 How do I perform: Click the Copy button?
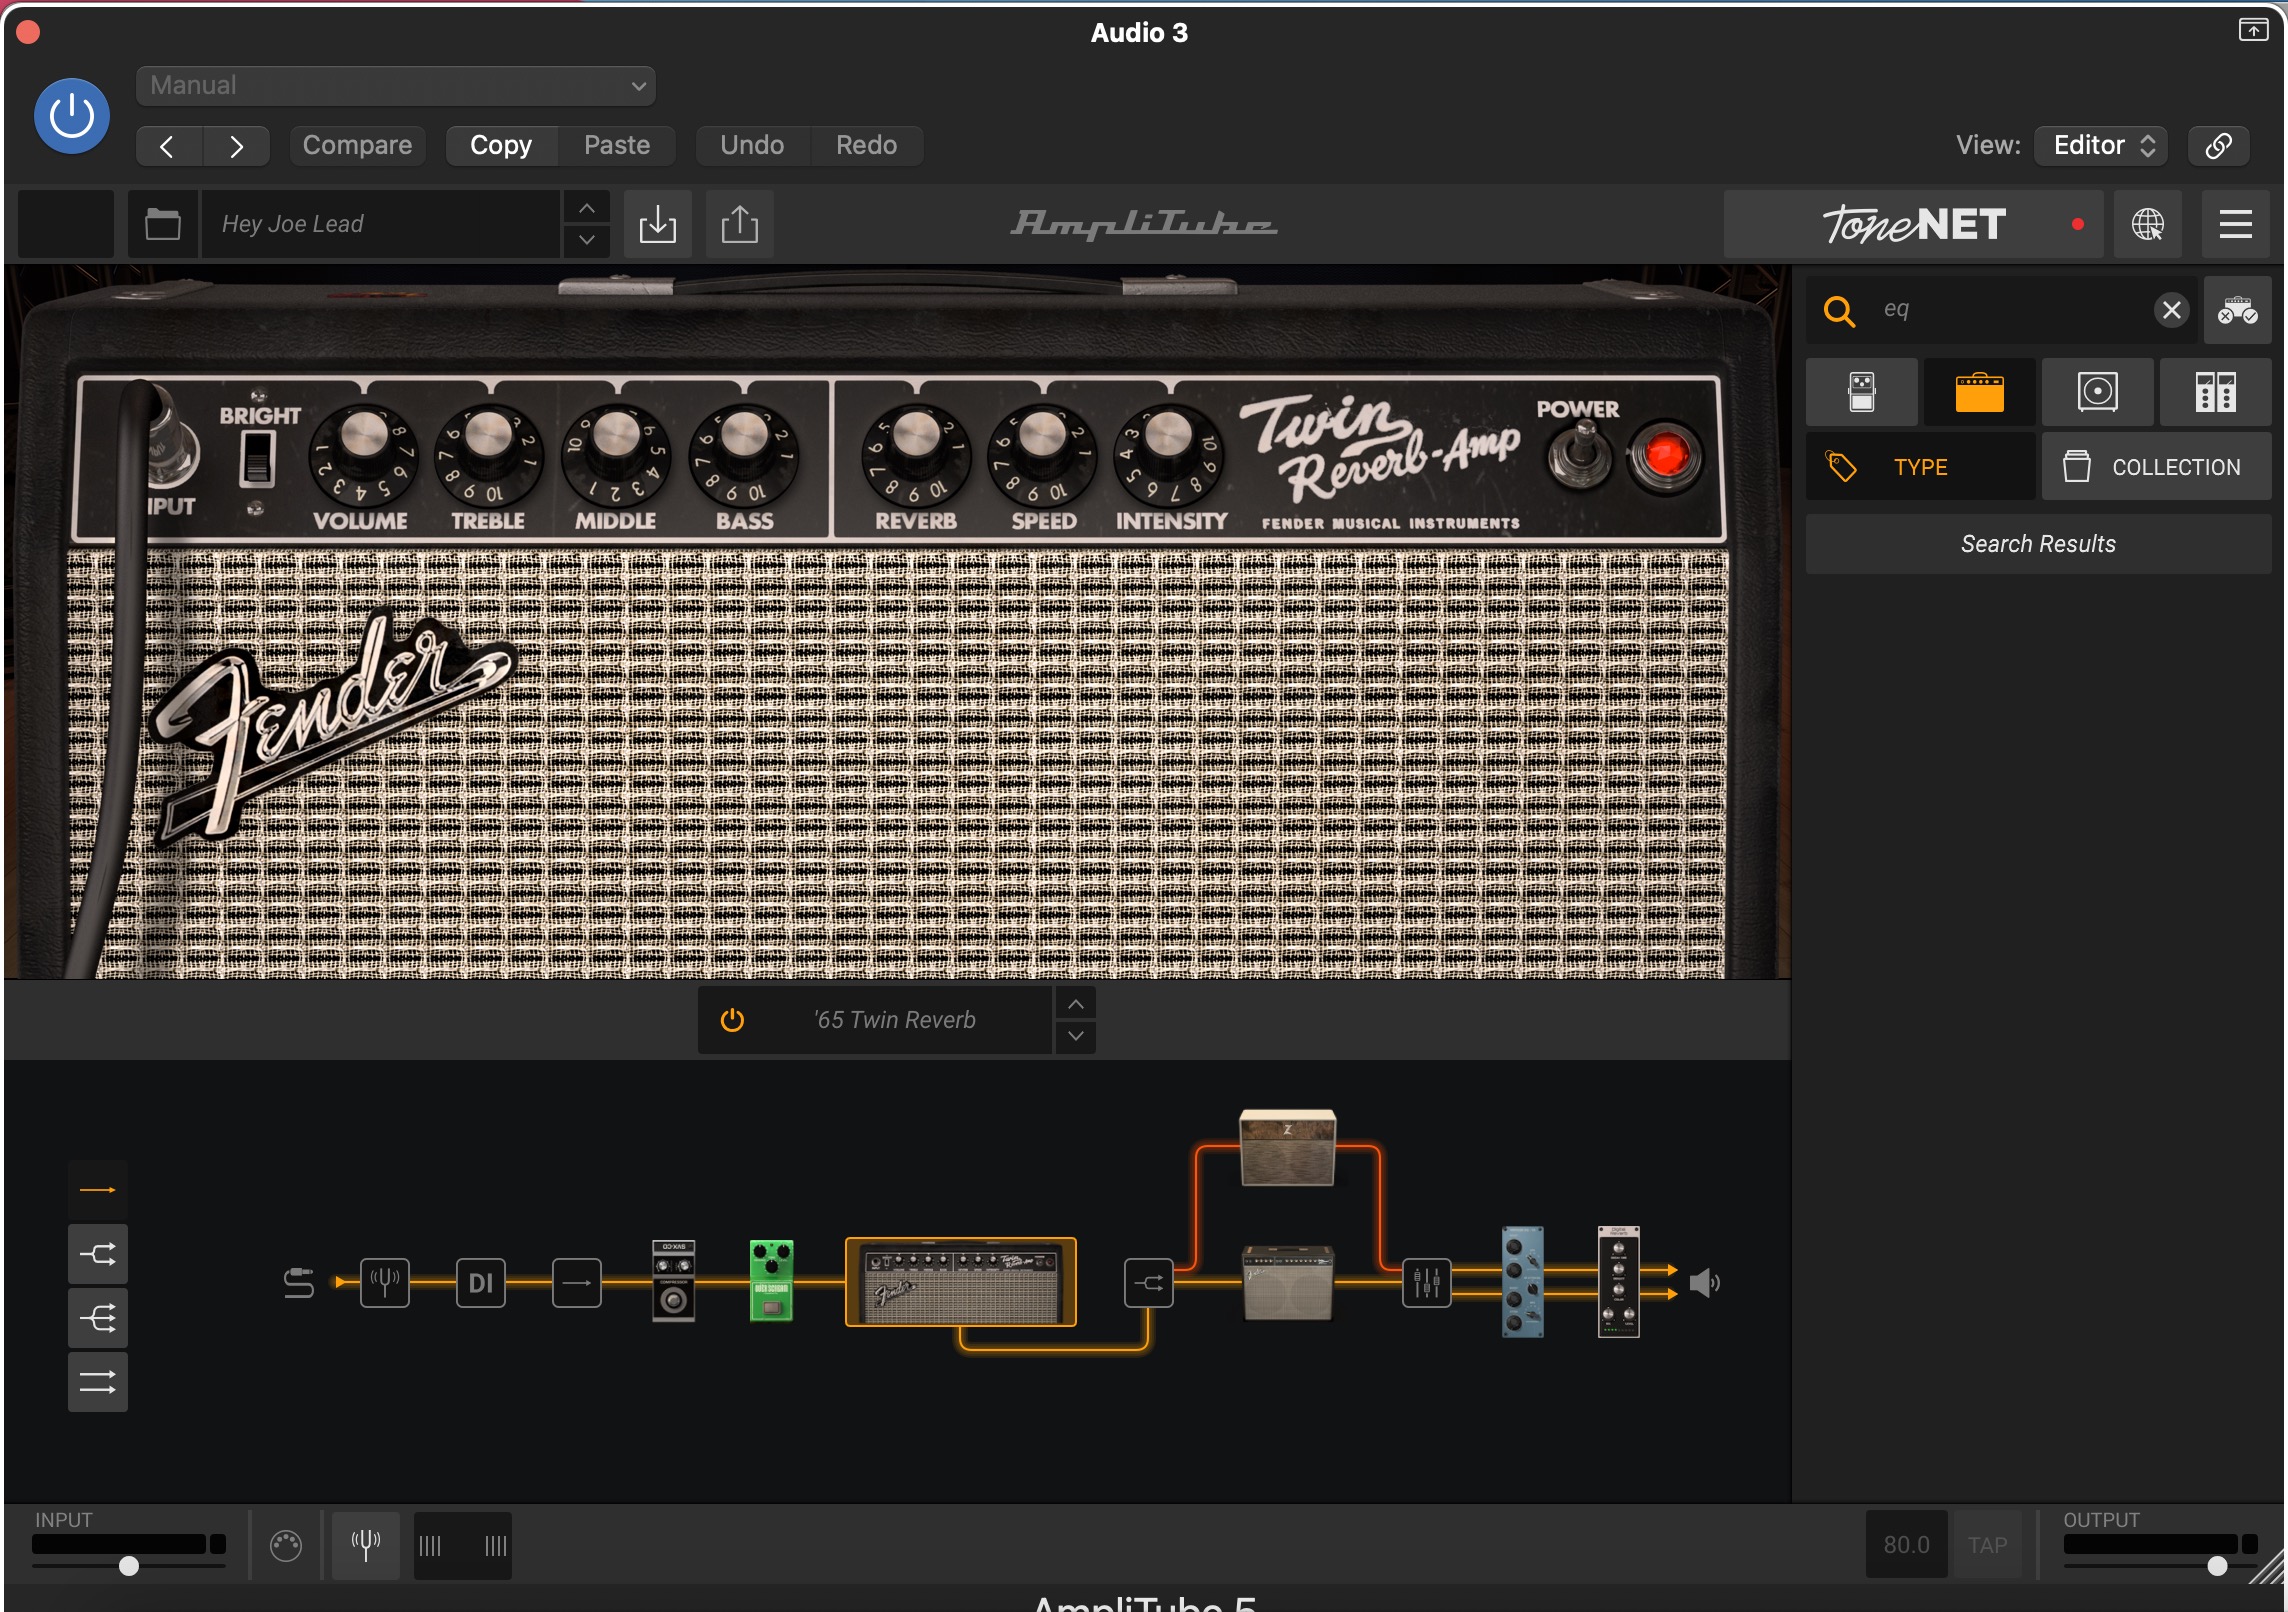[x=501, y=146]
